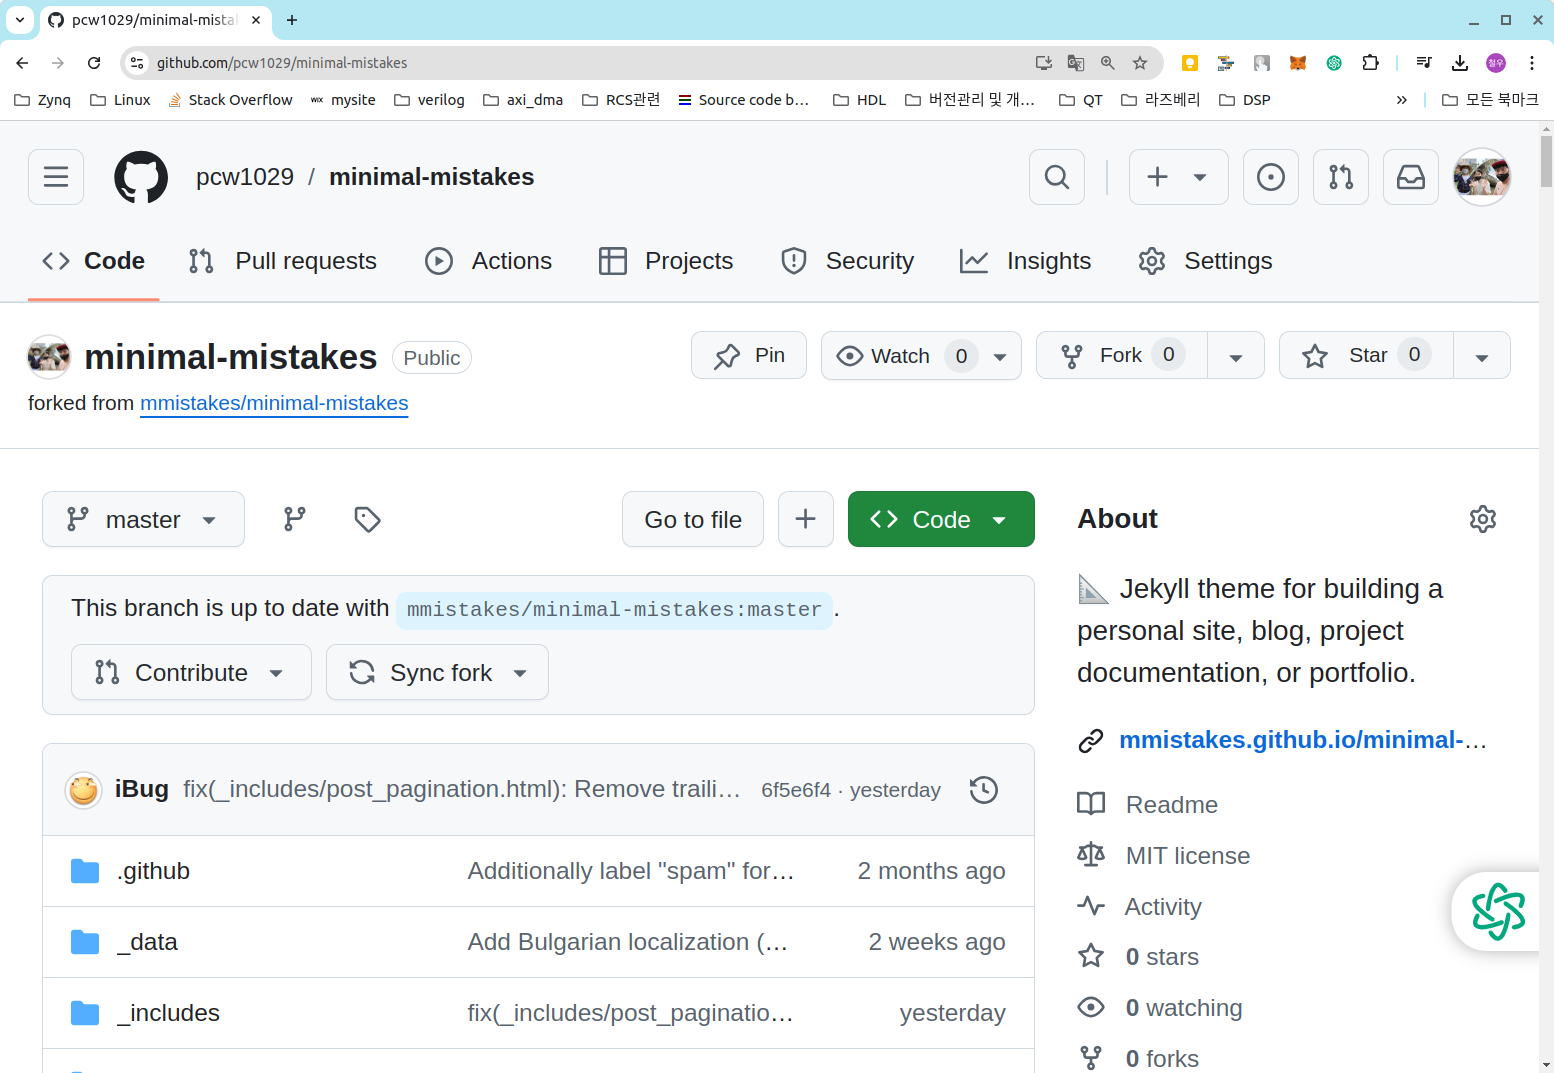Open commit history clock icon
1554x1073 pixels.
[984, 790]
